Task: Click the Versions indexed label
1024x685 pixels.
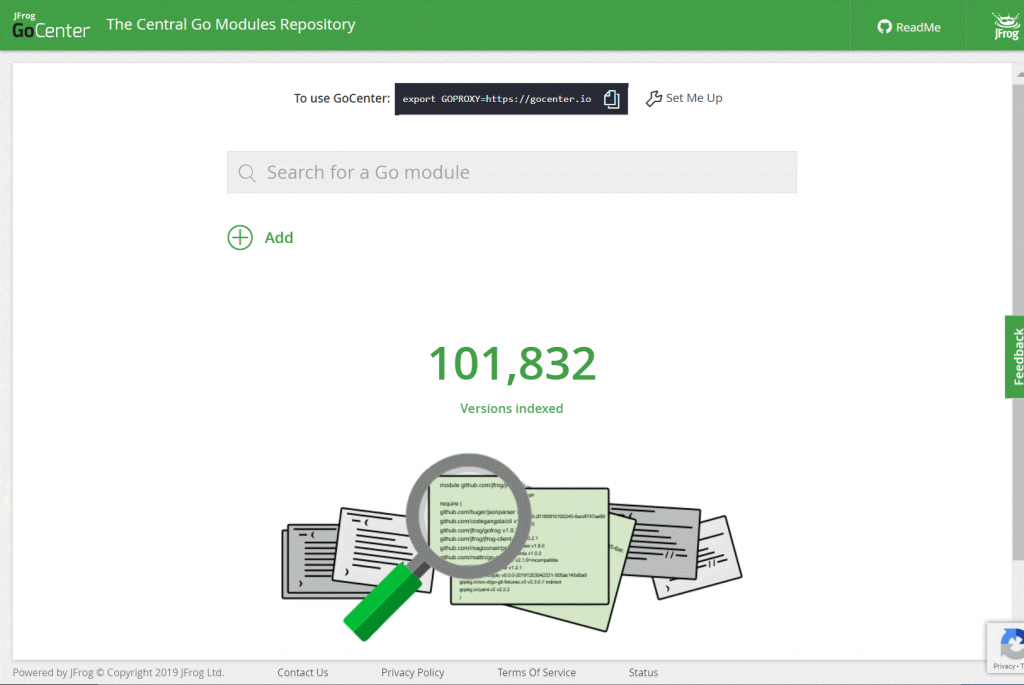Action: [x=511, y=409]
